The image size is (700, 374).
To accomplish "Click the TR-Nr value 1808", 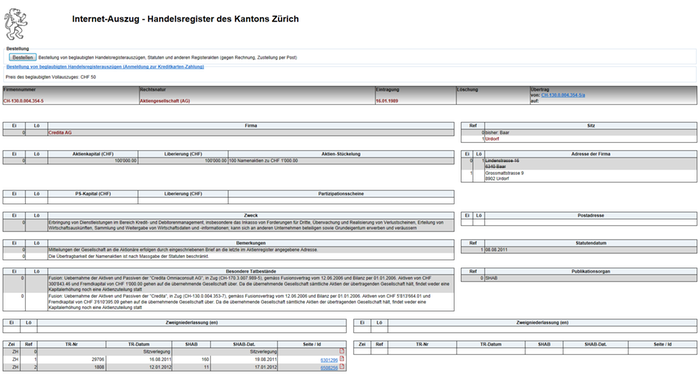I will (99, 367).
